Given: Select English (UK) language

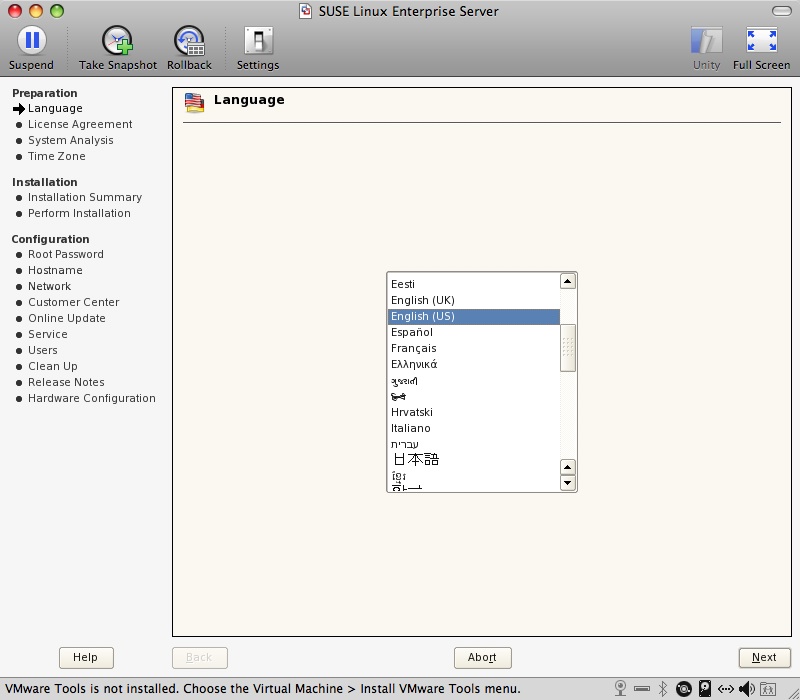Looking at the screenshot, I should click(x=473, y=300).
